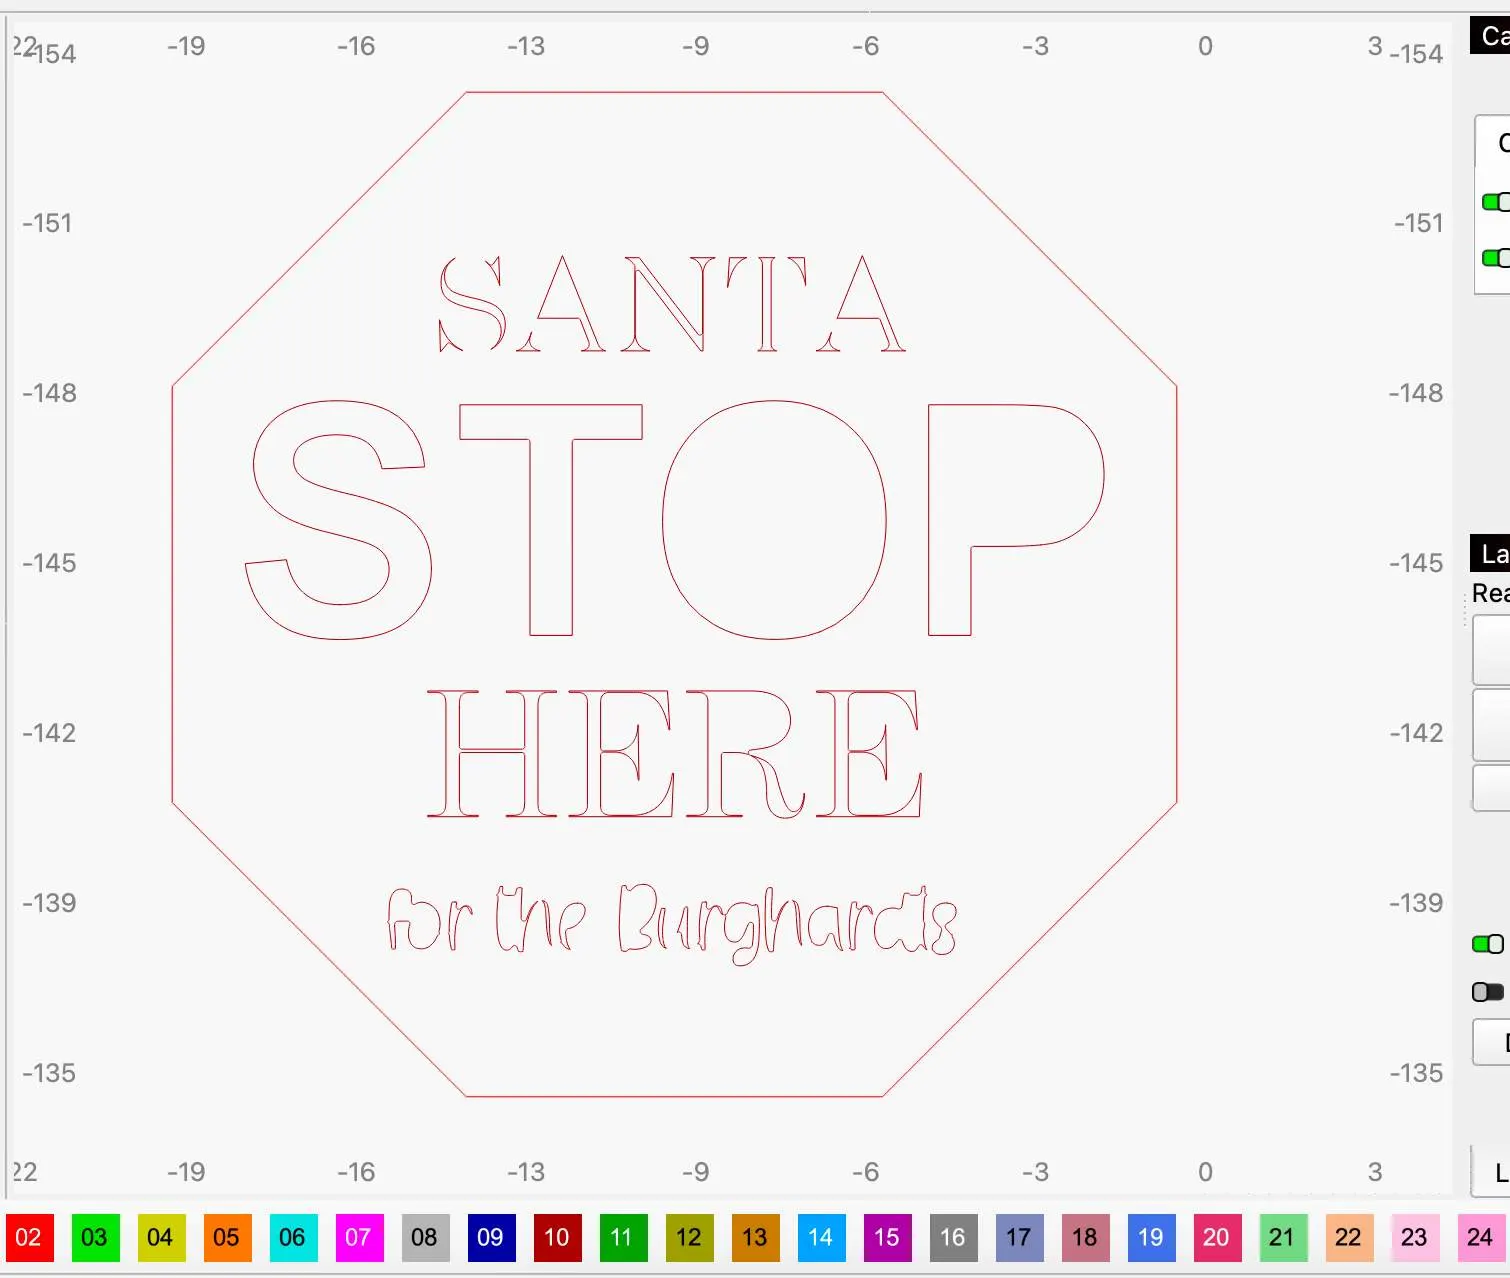The height and width of the screenshot is (1278, 1510).
Task: Click the light pink 23 color swatch
Action: (1415, 1237)
